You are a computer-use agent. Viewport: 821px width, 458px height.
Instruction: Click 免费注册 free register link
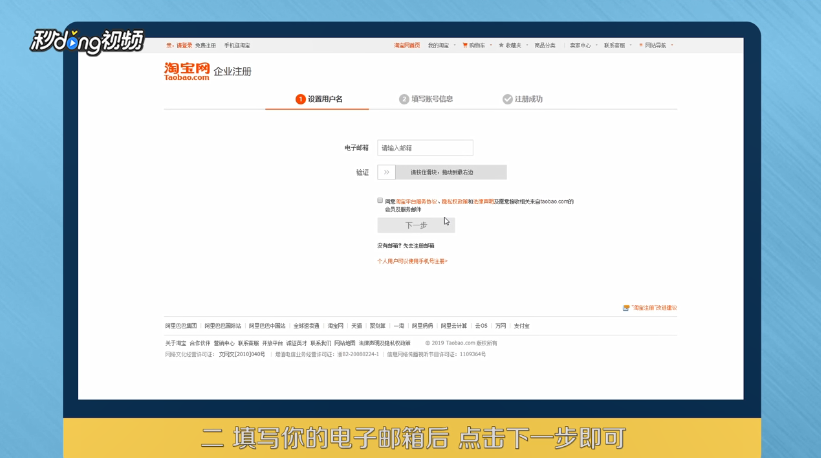pos(205,46)
